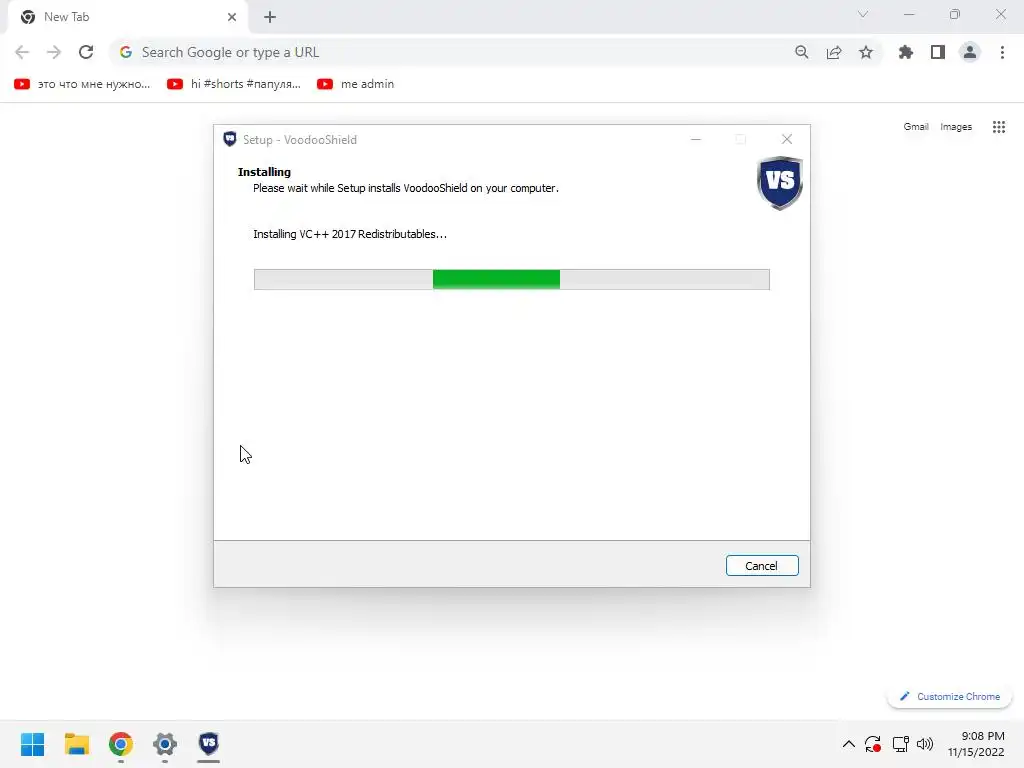Click the Chrome back arrow
The image size is (1024, 768).
point(22,52)
